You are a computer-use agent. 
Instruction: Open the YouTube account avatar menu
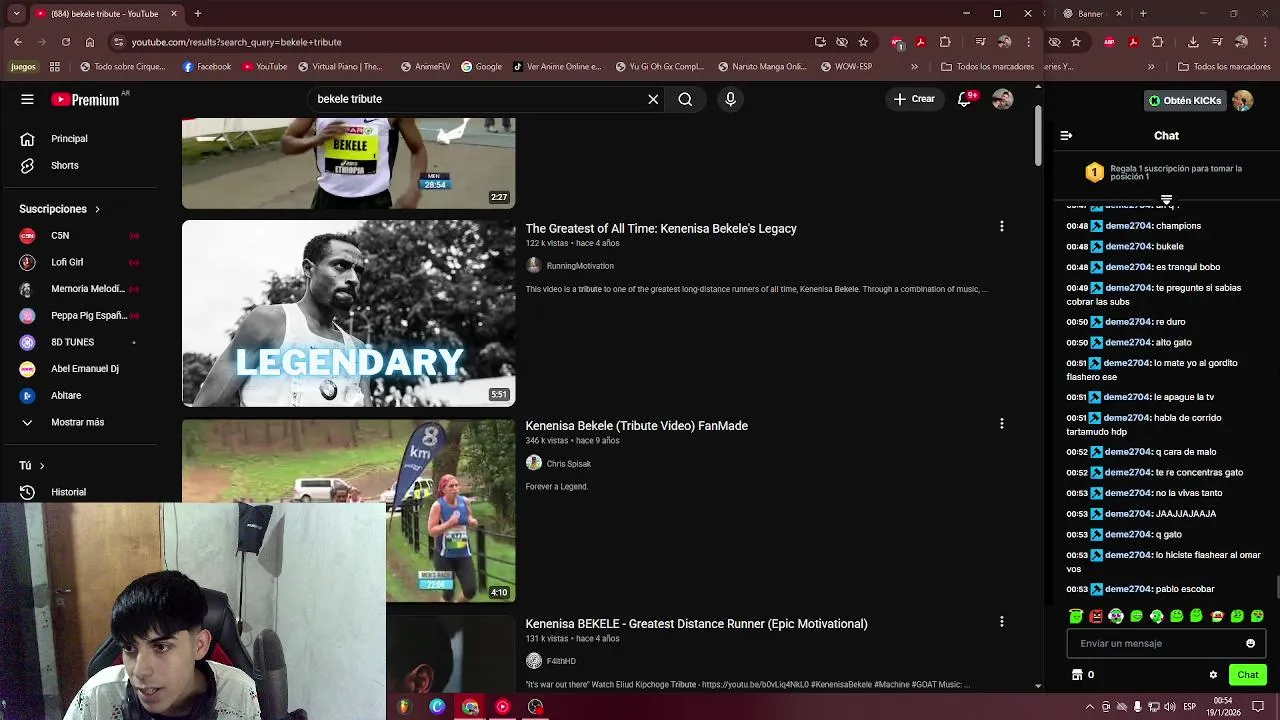pos(1002,99)
